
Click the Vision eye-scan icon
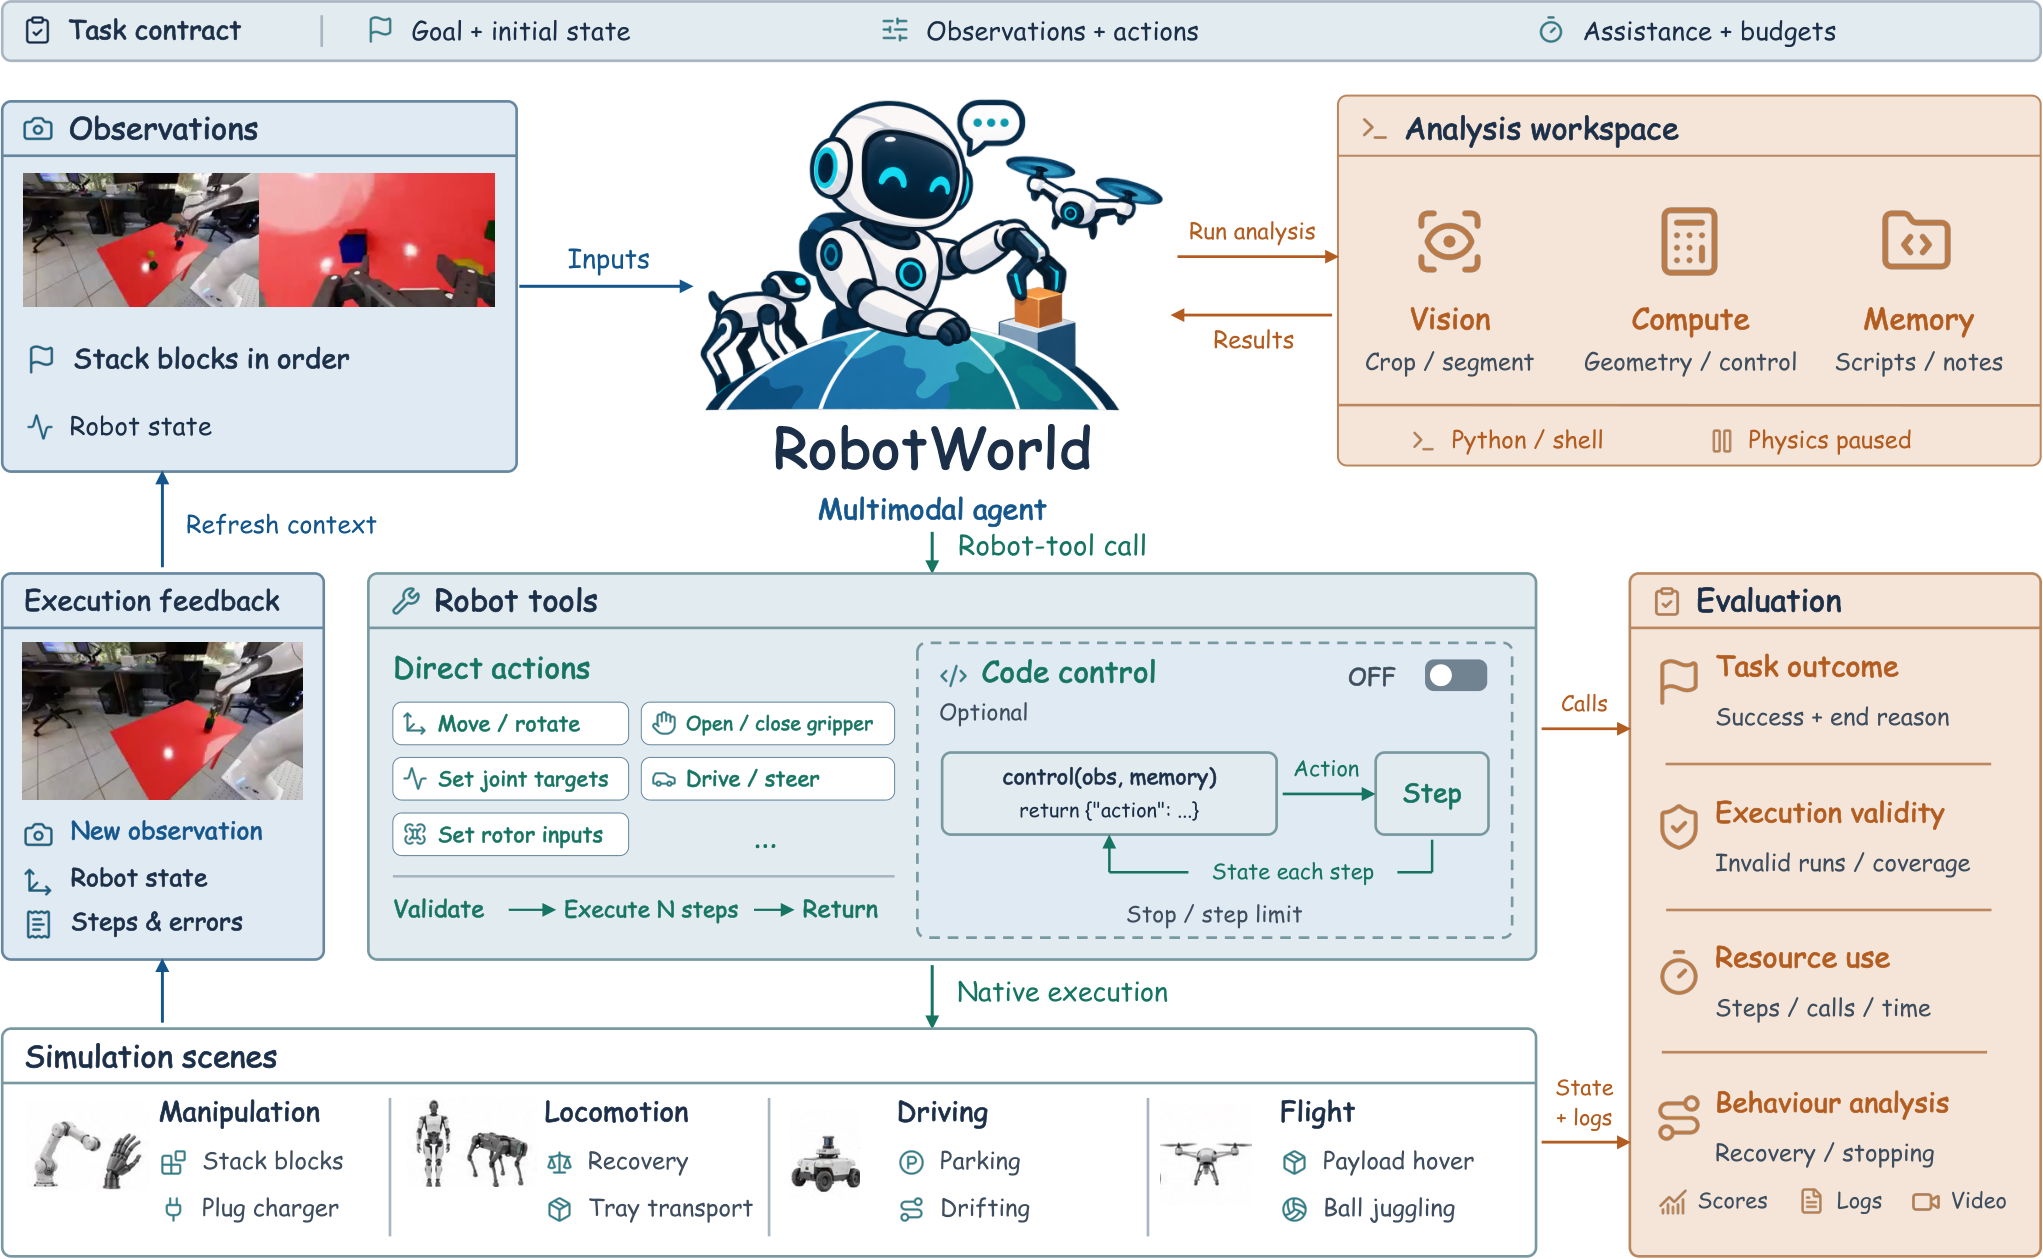click(1449, 241)
